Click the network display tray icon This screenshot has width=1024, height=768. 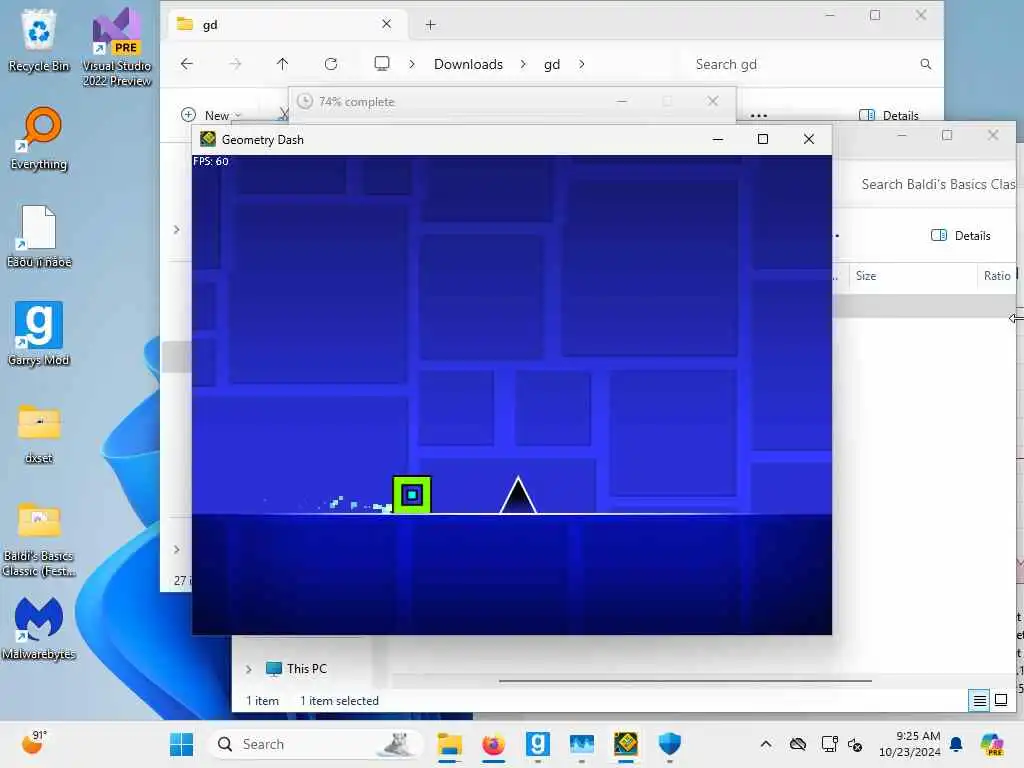[829, 744]
